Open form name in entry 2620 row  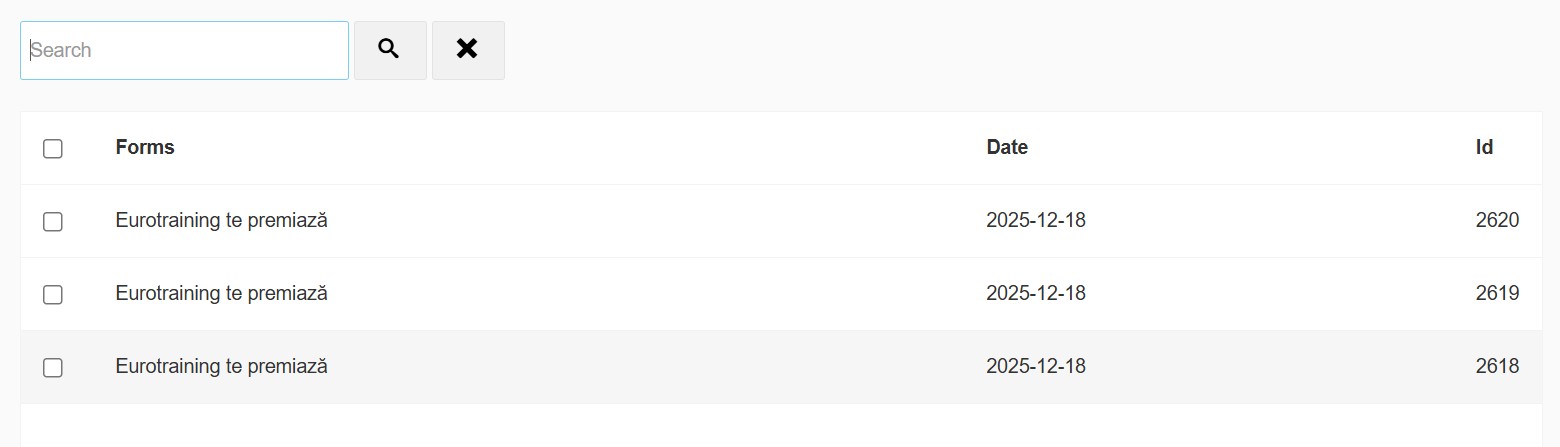click(221, 220)
